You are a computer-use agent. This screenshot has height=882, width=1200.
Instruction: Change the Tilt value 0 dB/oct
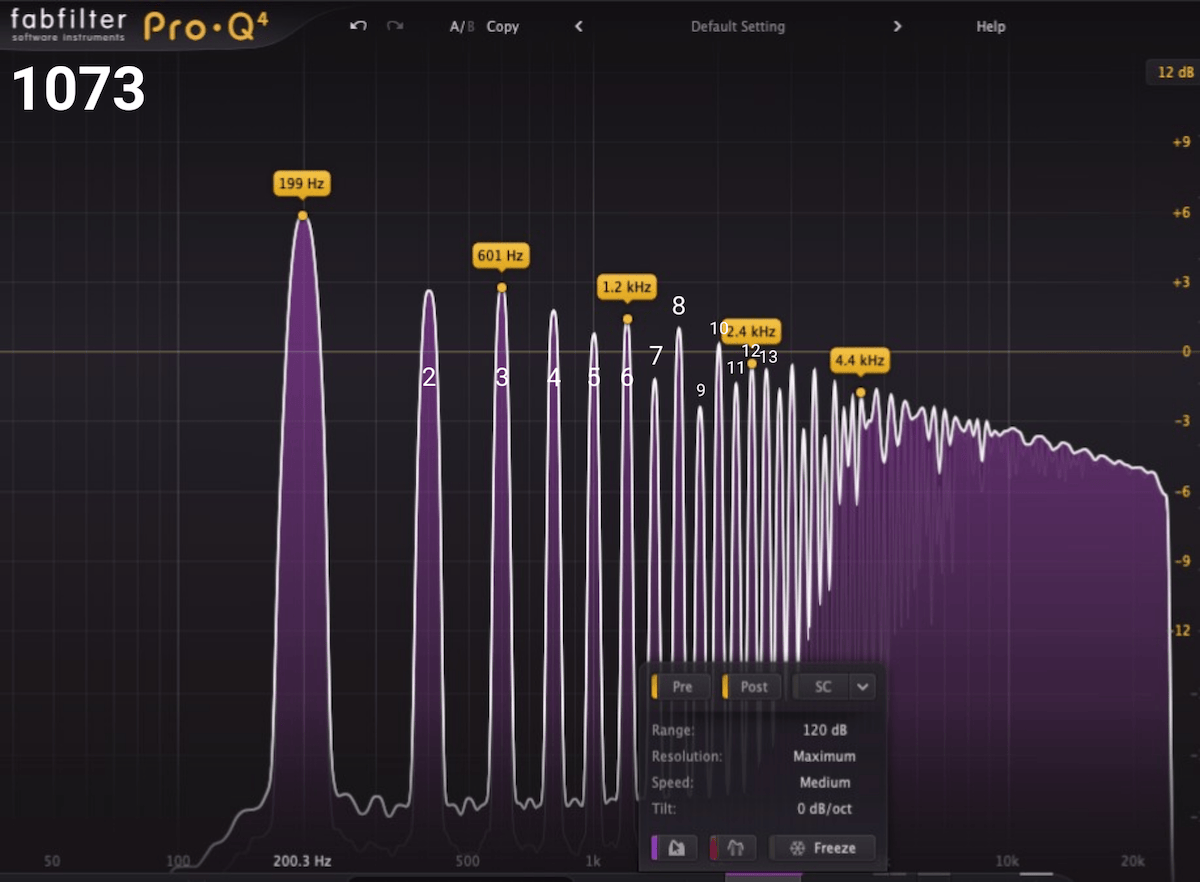[825, 808]
